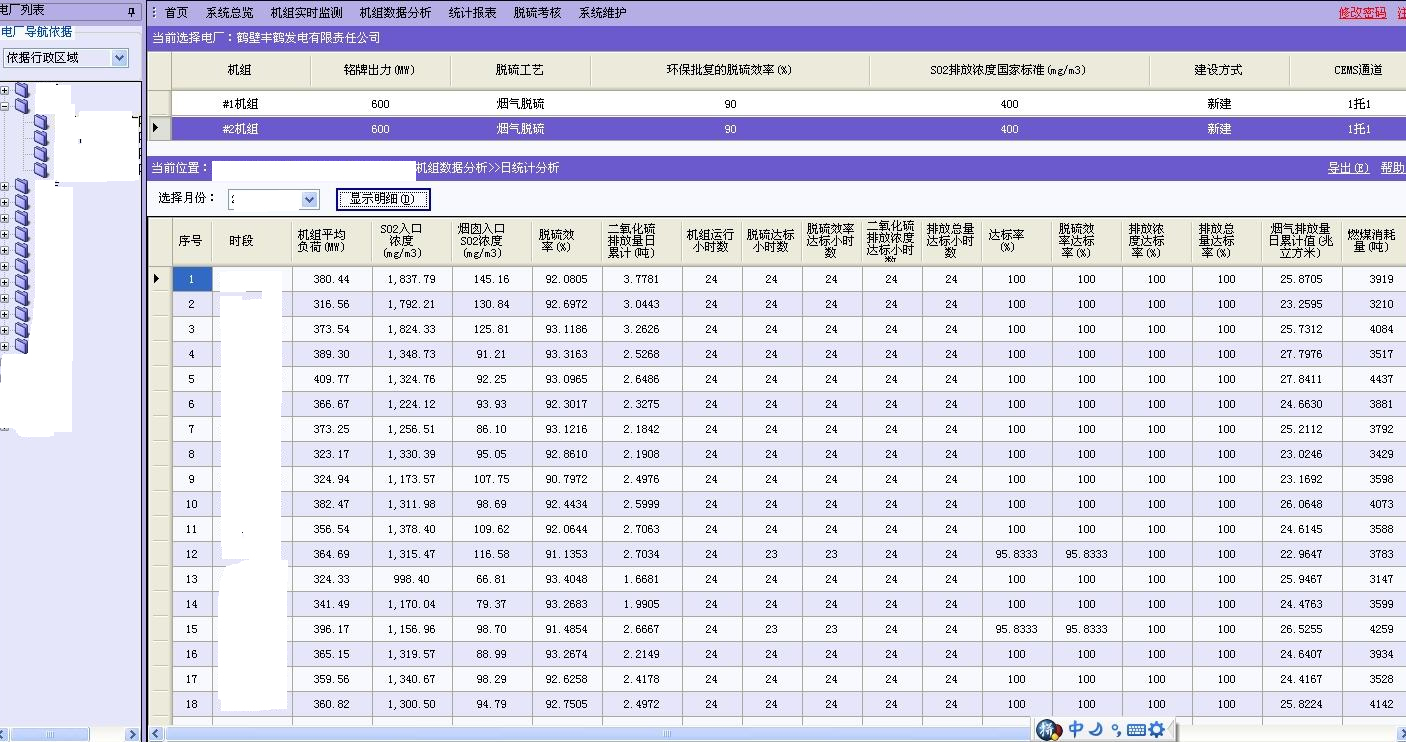Select the emission cell 1.6681
1406x742 pixels.
[x=641, y=579]
